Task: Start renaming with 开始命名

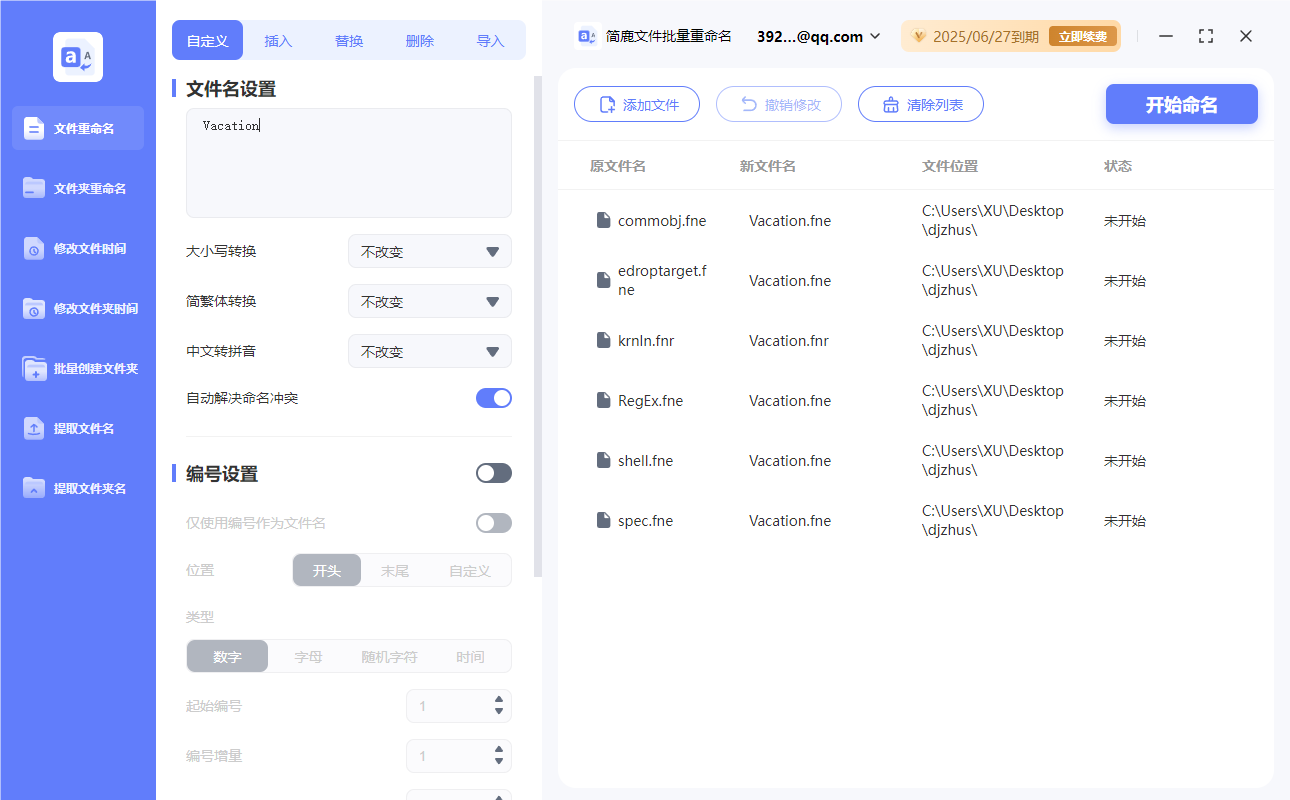Action: 1181,104
